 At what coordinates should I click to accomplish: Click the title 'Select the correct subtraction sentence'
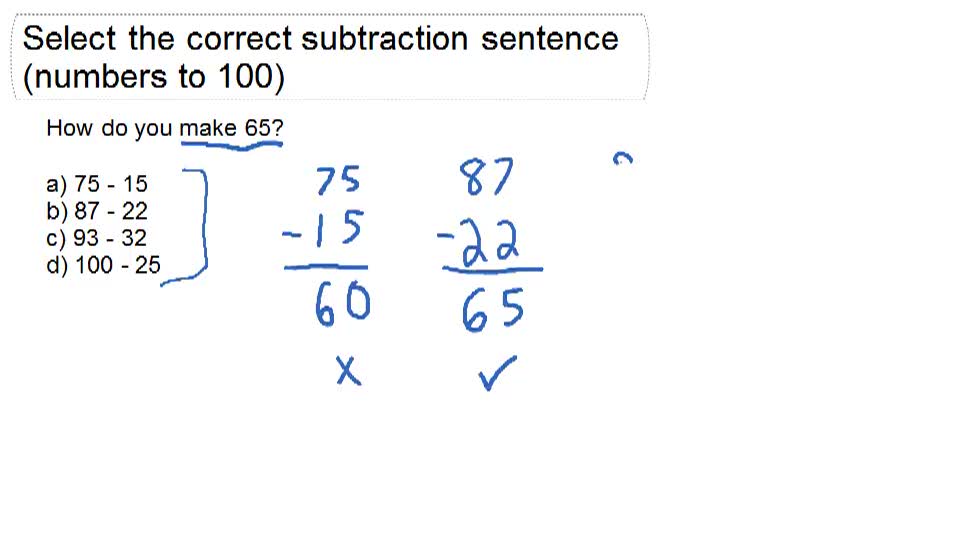pyautogui.click(x=320, y=39)
